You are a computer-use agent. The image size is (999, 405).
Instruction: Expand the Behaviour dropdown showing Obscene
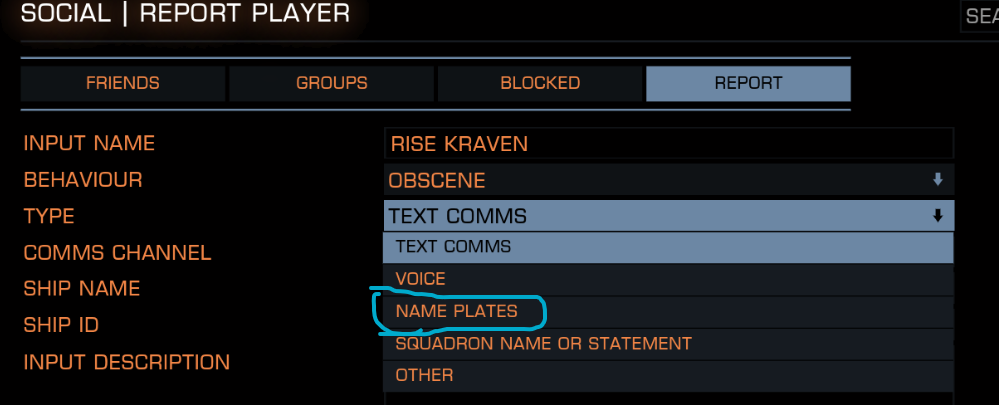pyautogui.click(x=660, y=180)
